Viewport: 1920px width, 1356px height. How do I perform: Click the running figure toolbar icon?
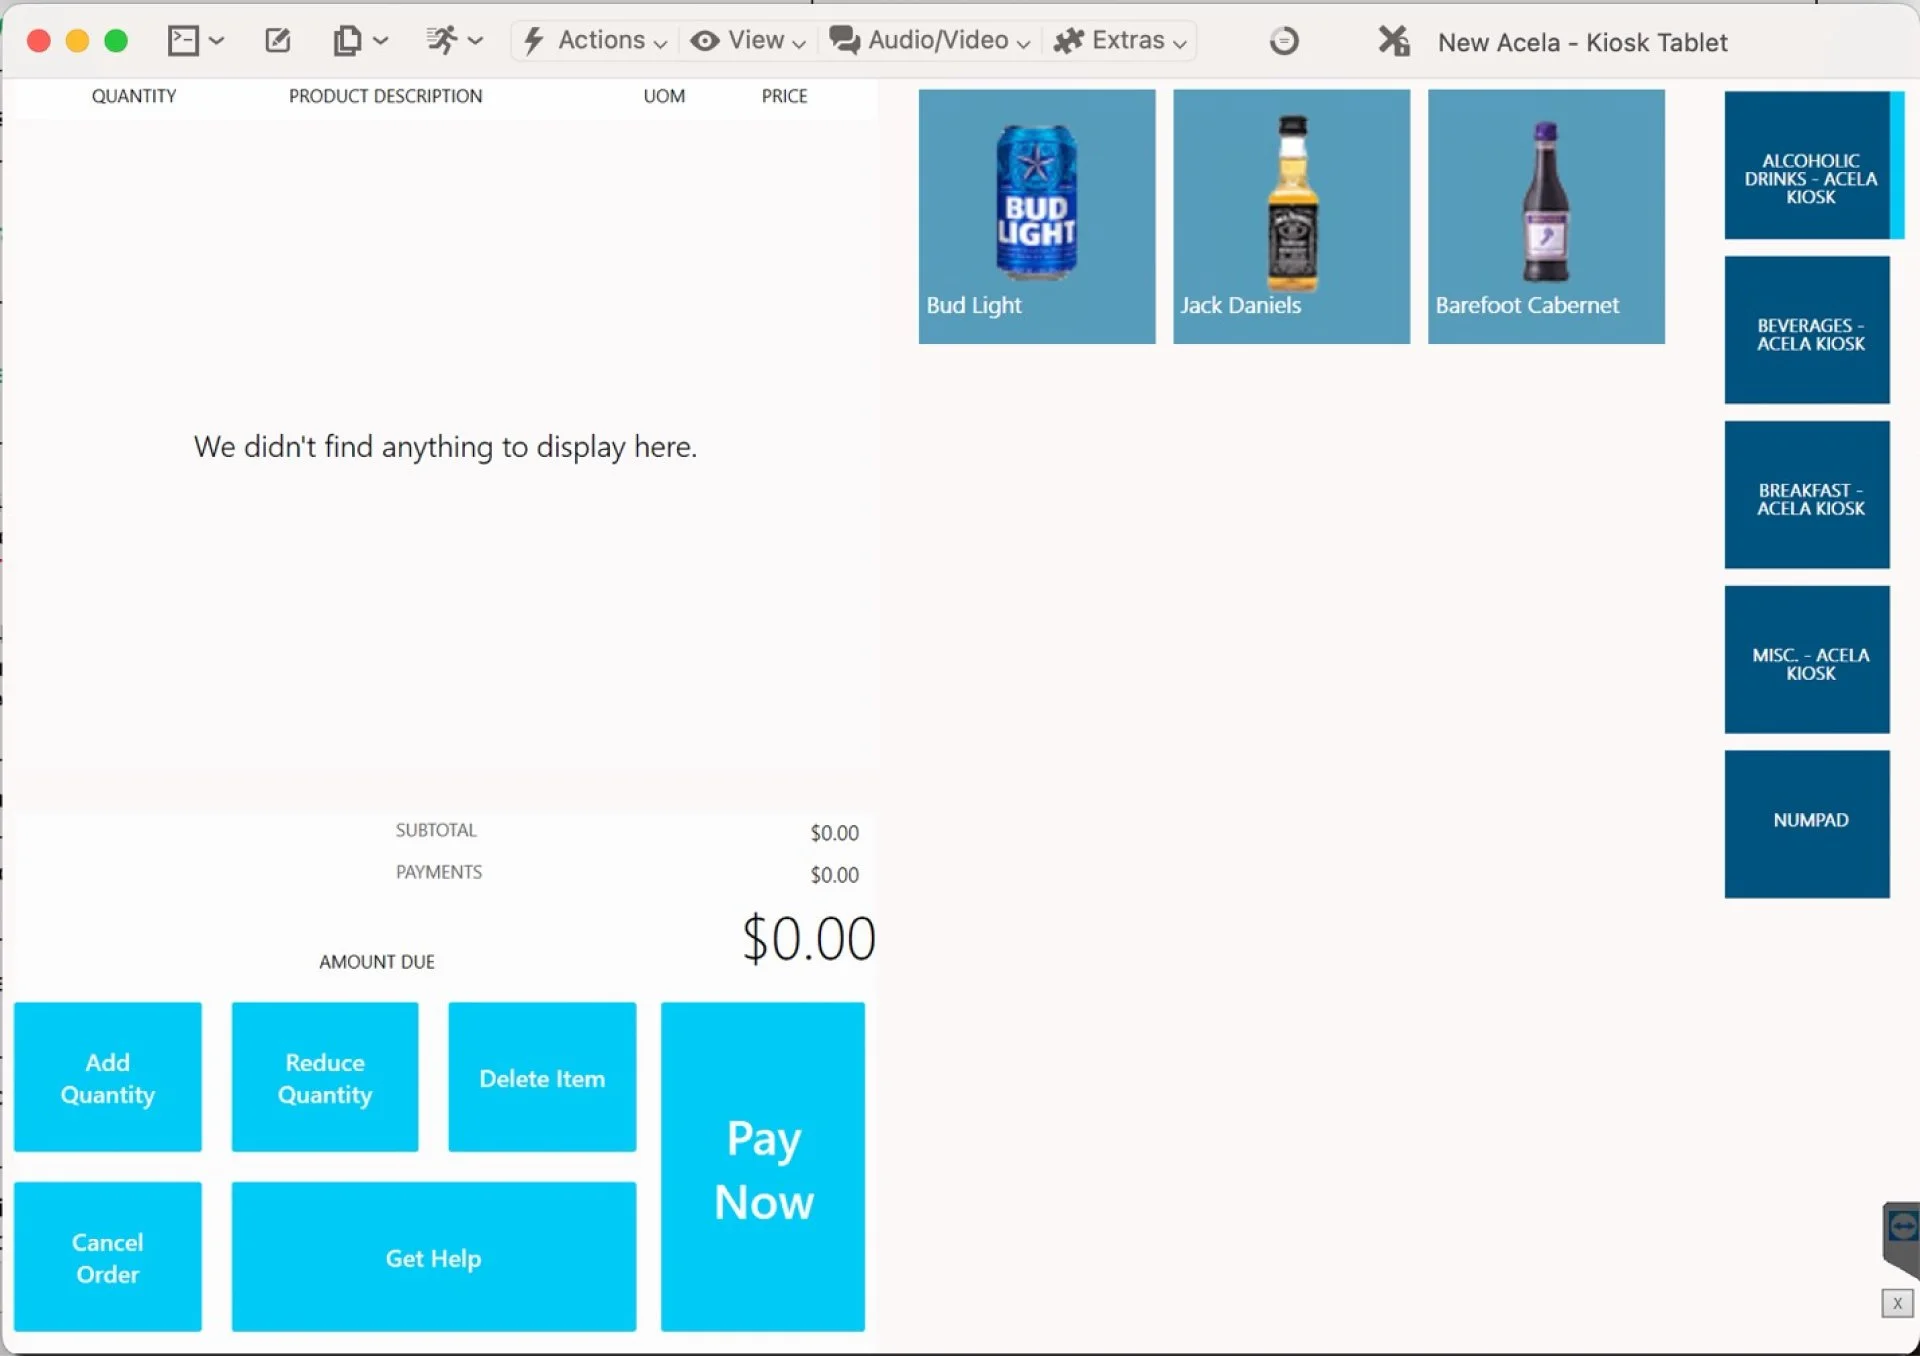pos(442,41)
